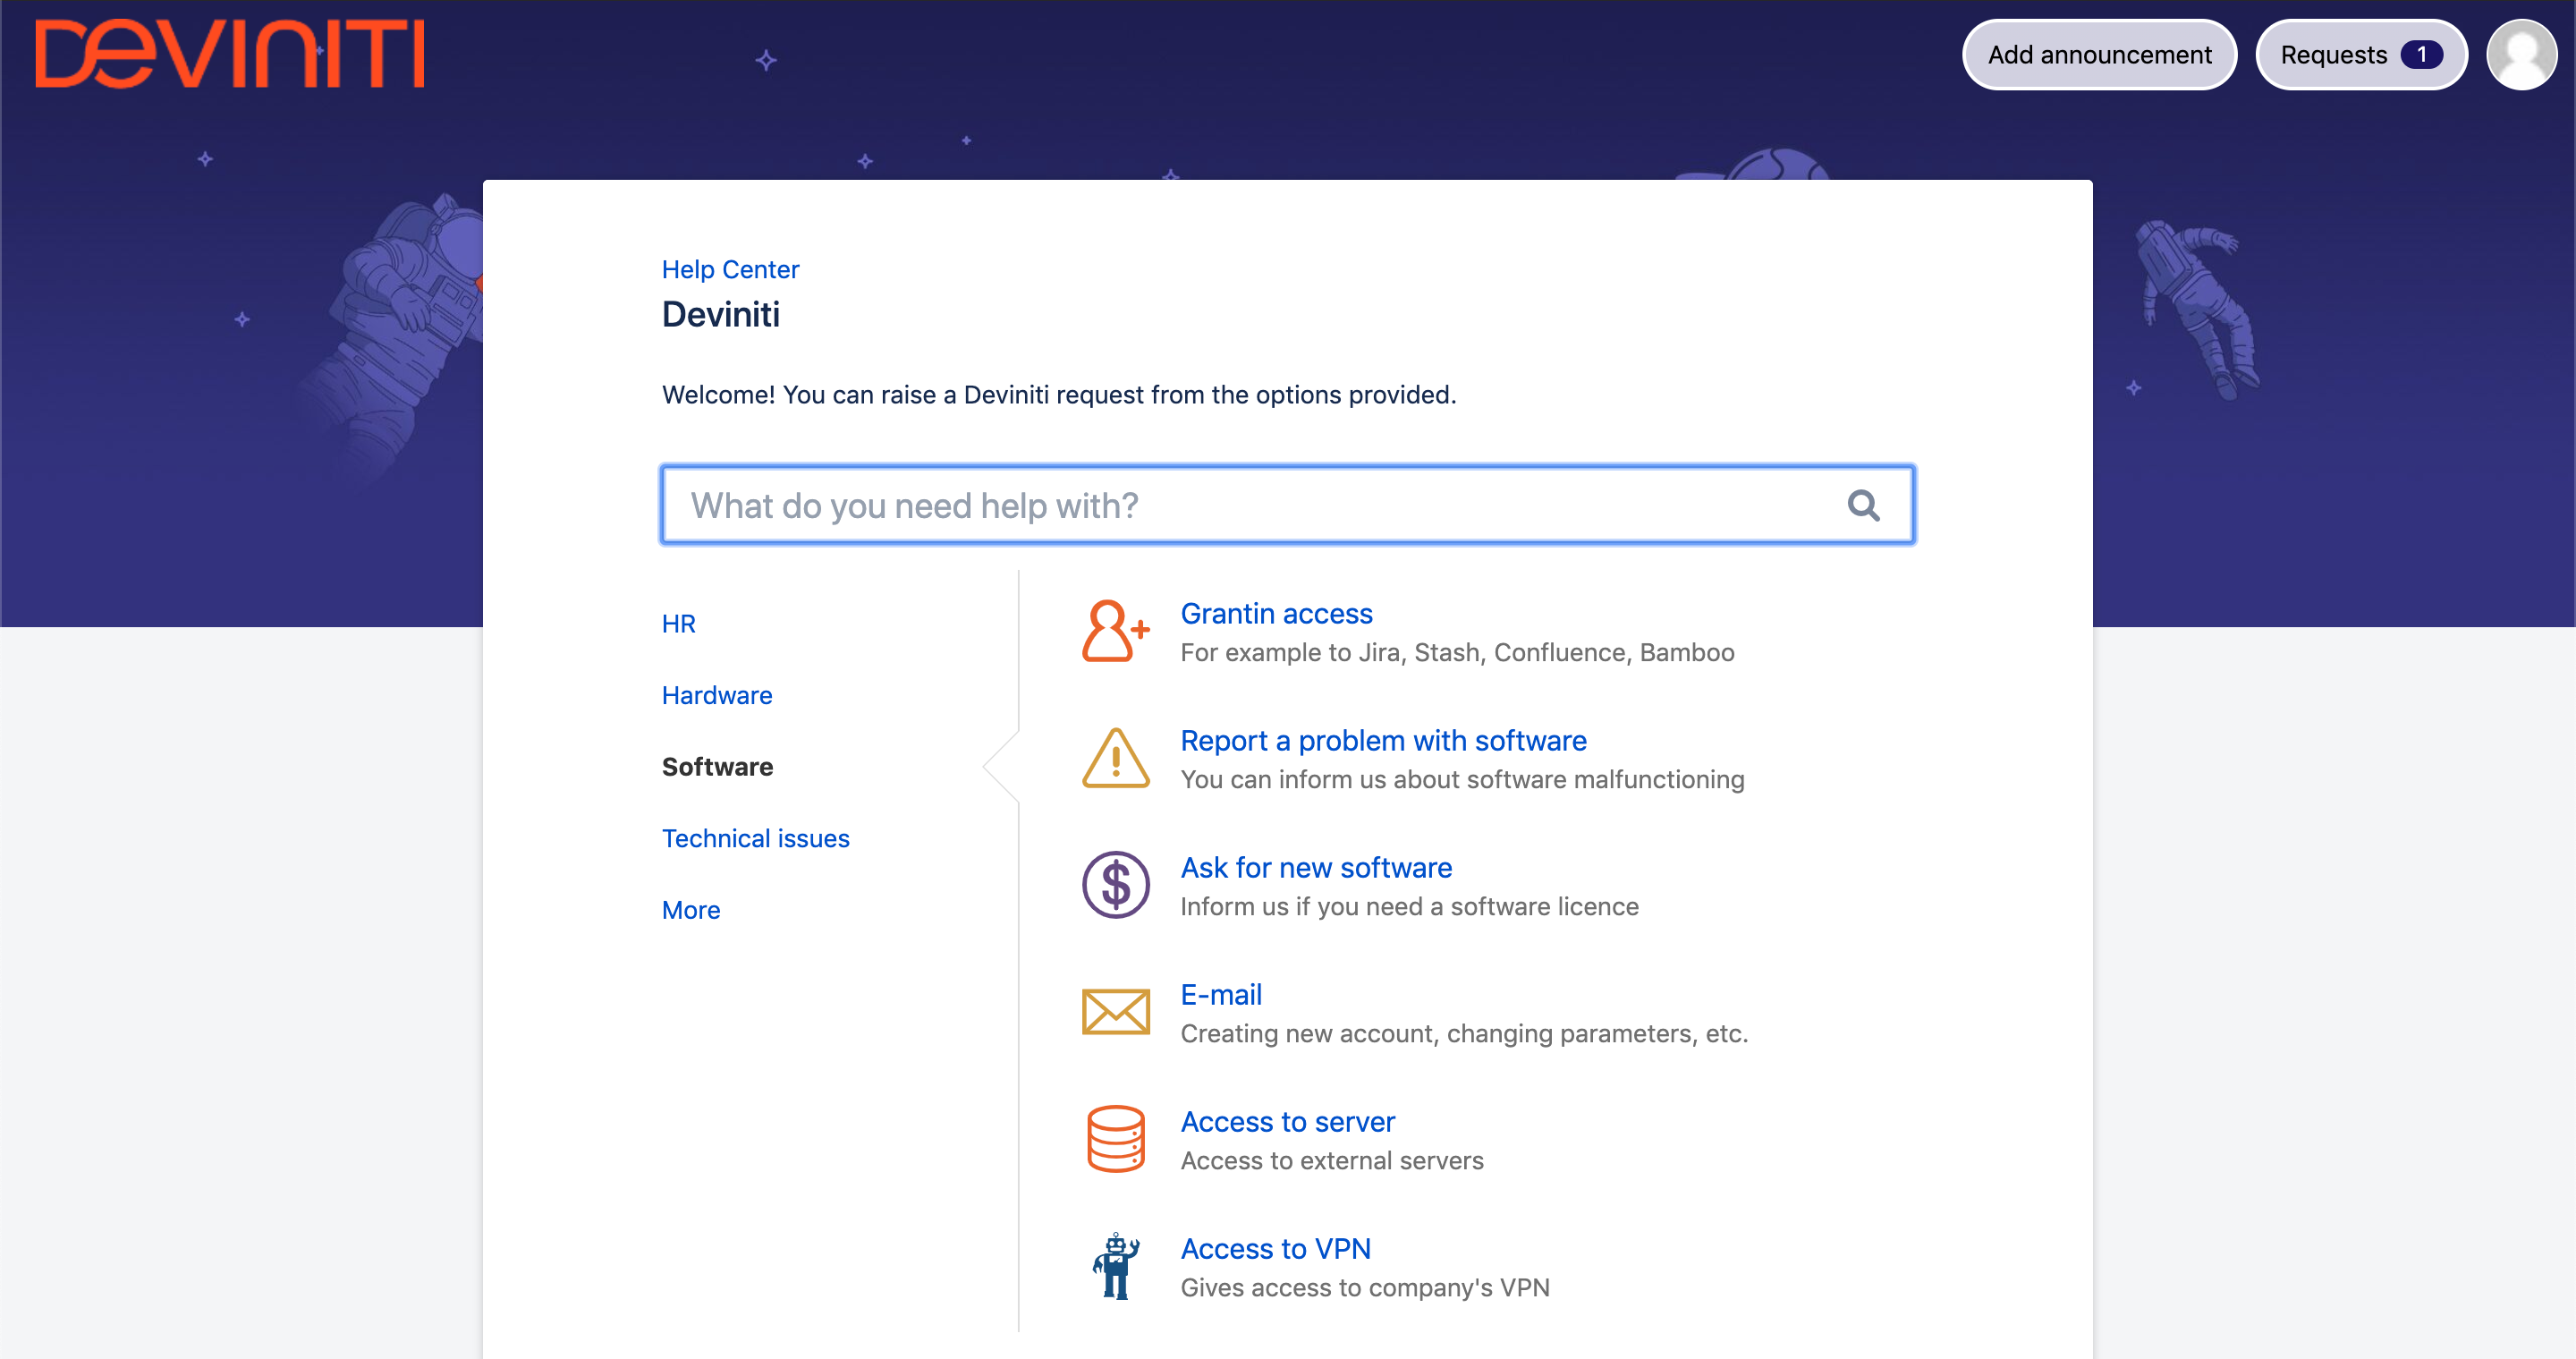The image size is (2576, 1359).
Task: Select the Software category
Action: pyautogui.click(x=717, y=767)
